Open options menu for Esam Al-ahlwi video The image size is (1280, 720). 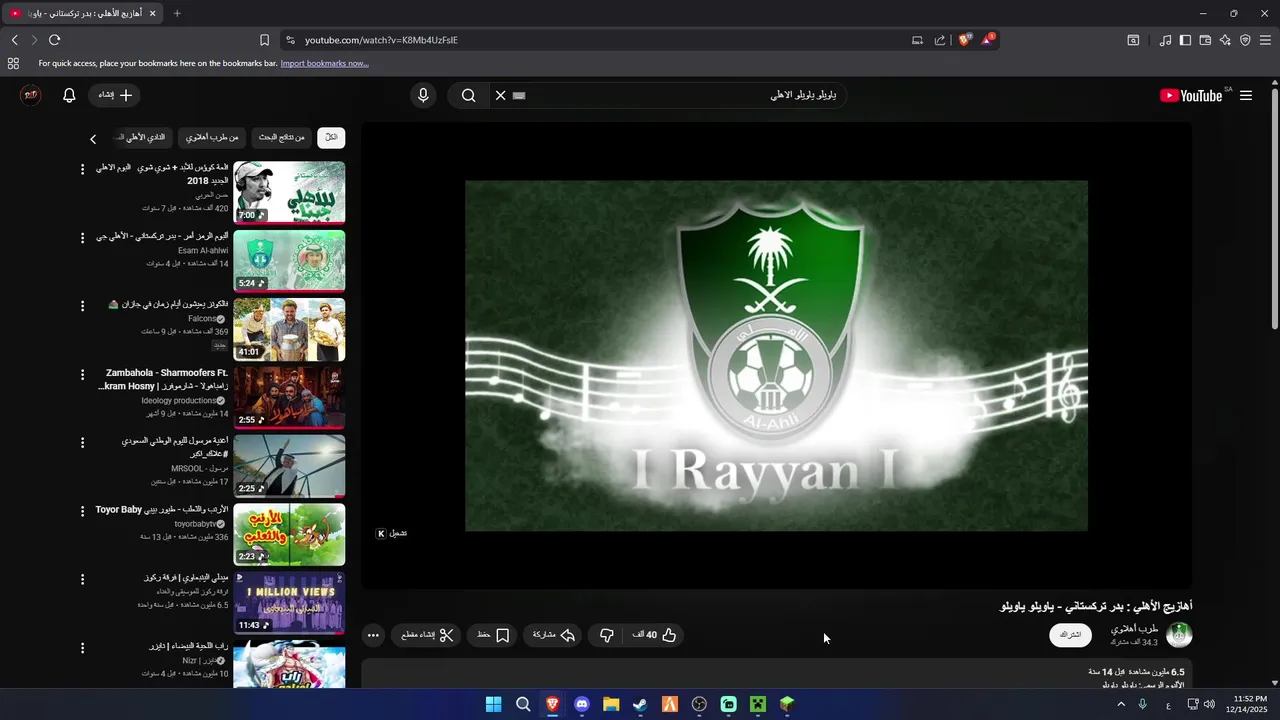point(82,237)
